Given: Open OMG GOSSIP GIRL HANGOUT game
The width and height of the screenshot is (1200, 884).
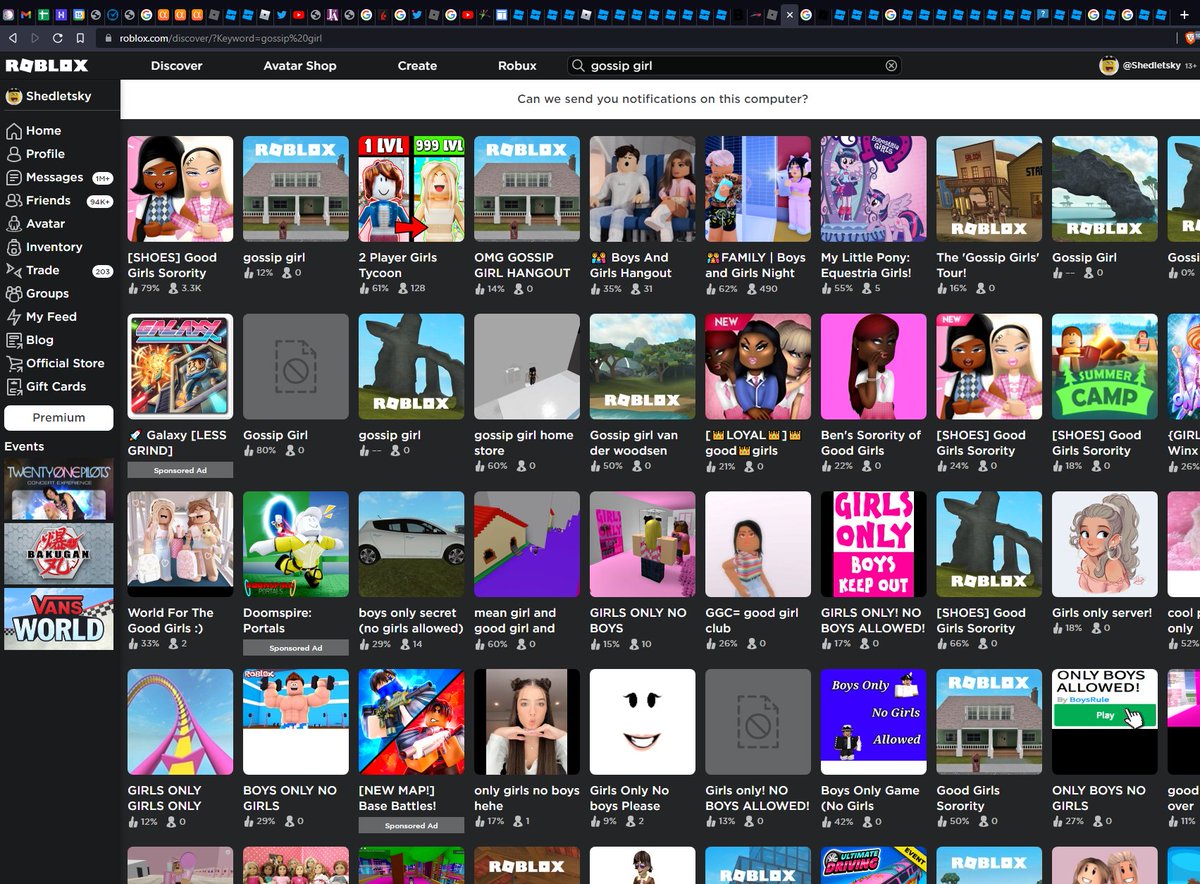Looking at the screenshot, I should click(x=526, y=189).
